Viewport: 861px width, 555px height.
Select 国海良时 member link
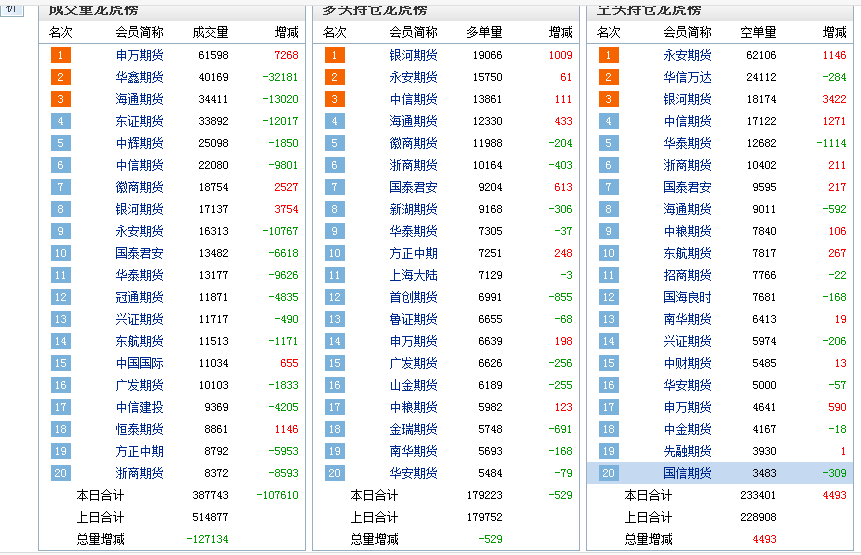click(687, 297)
